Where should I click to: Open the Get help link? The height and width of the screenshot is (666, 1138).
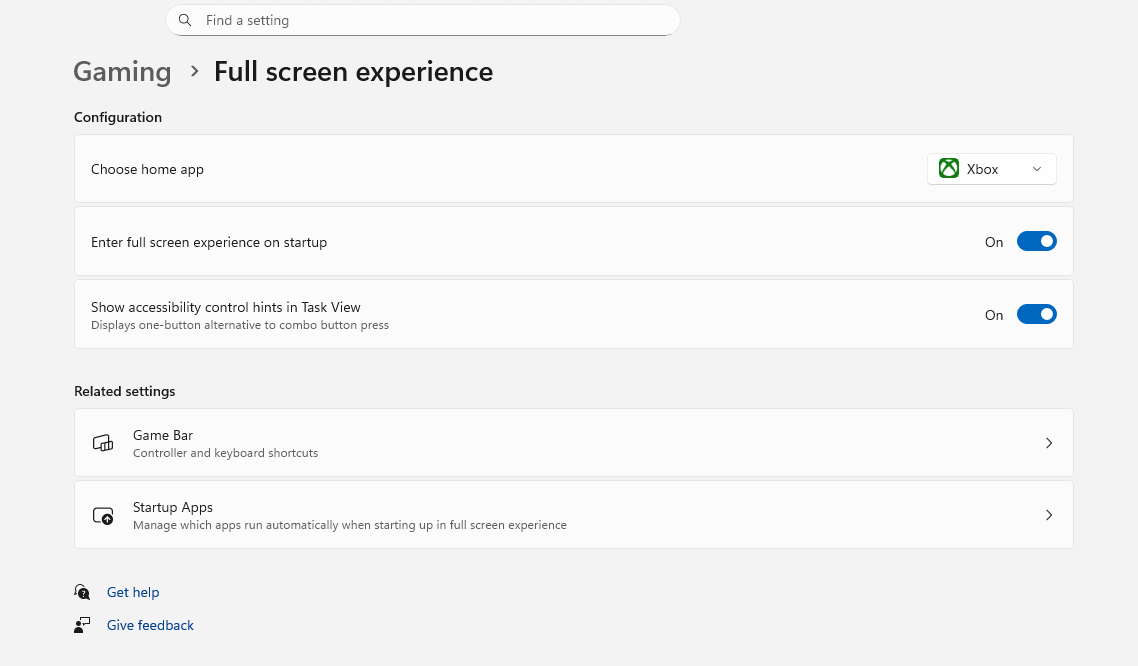point(133,591)
